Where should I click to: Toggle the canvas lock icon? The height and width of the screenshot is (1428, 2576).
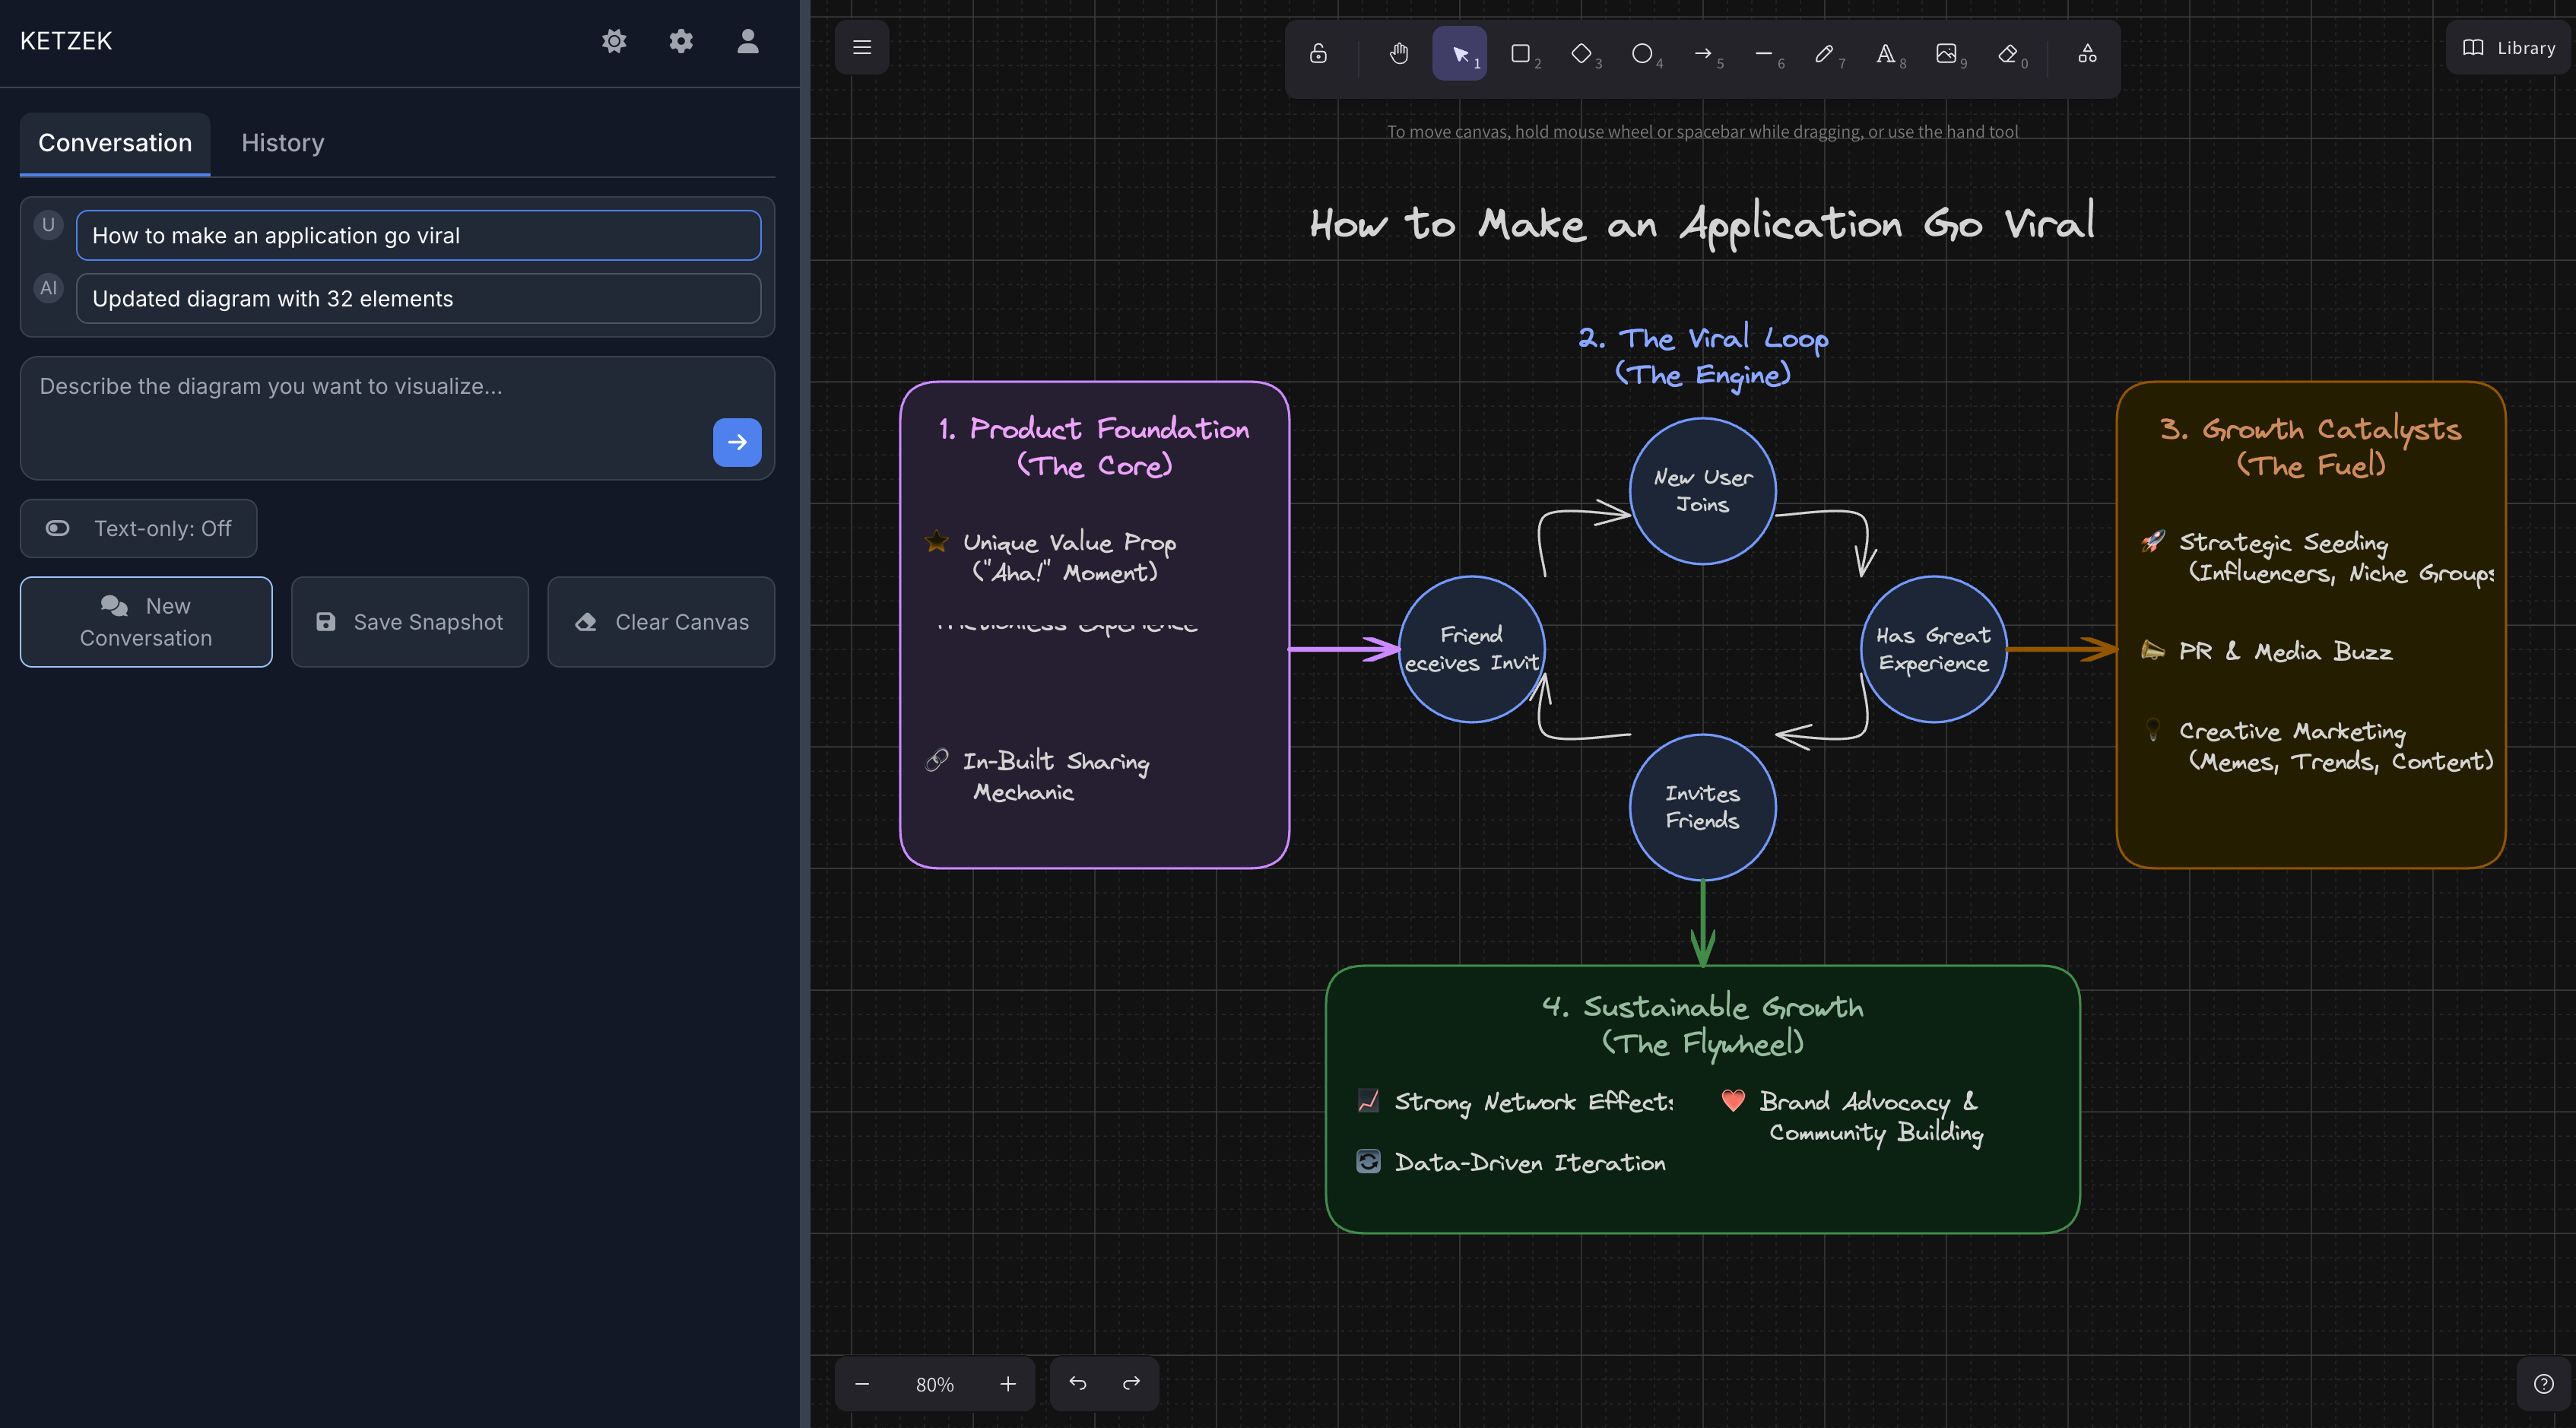(1318, 53)
